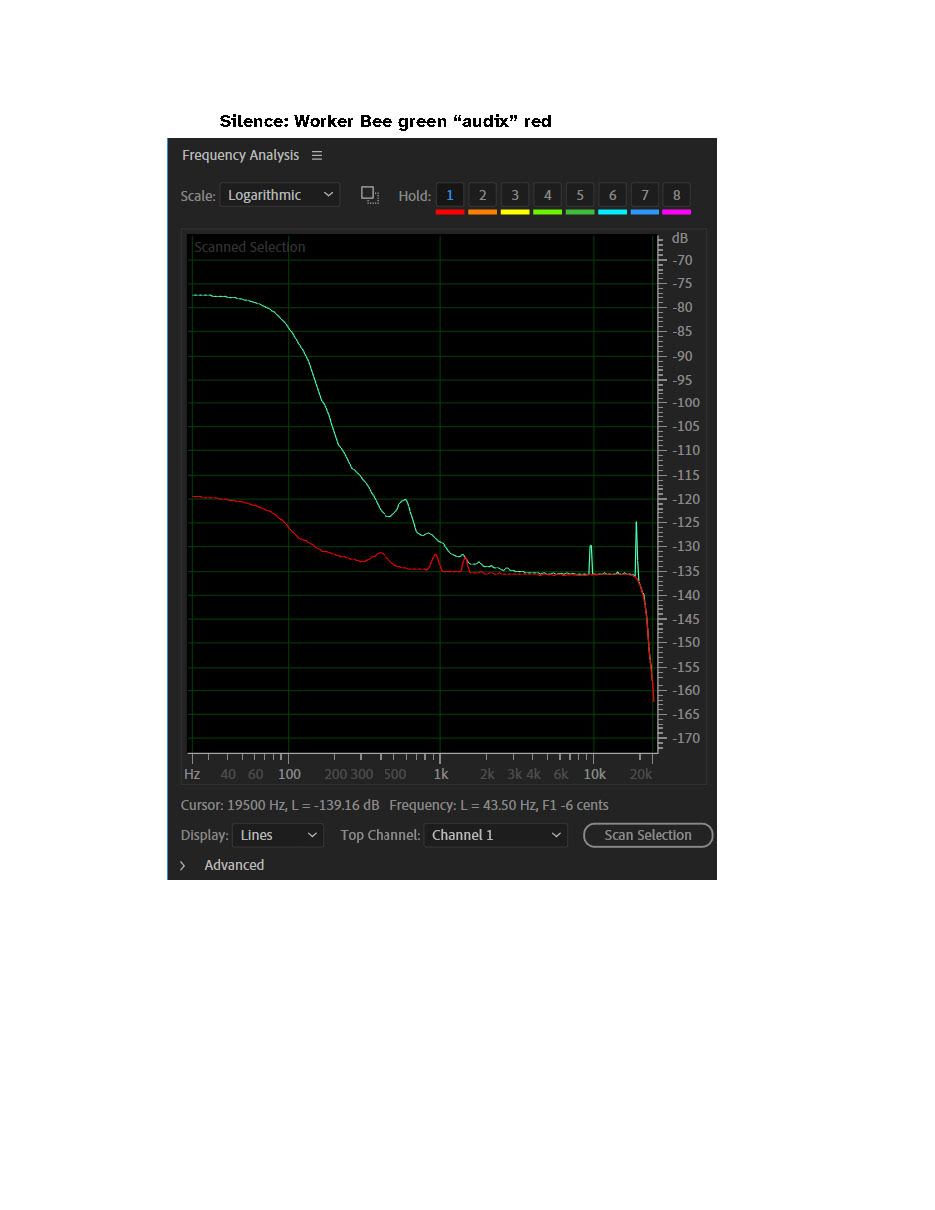Open the Scale Logarithmic dropdown

tap(280, 195)
